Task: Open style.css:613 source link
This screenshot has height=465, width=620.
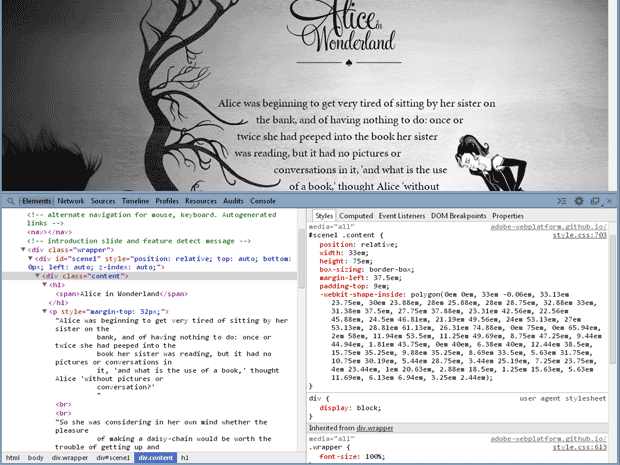Action: (579, 447)
